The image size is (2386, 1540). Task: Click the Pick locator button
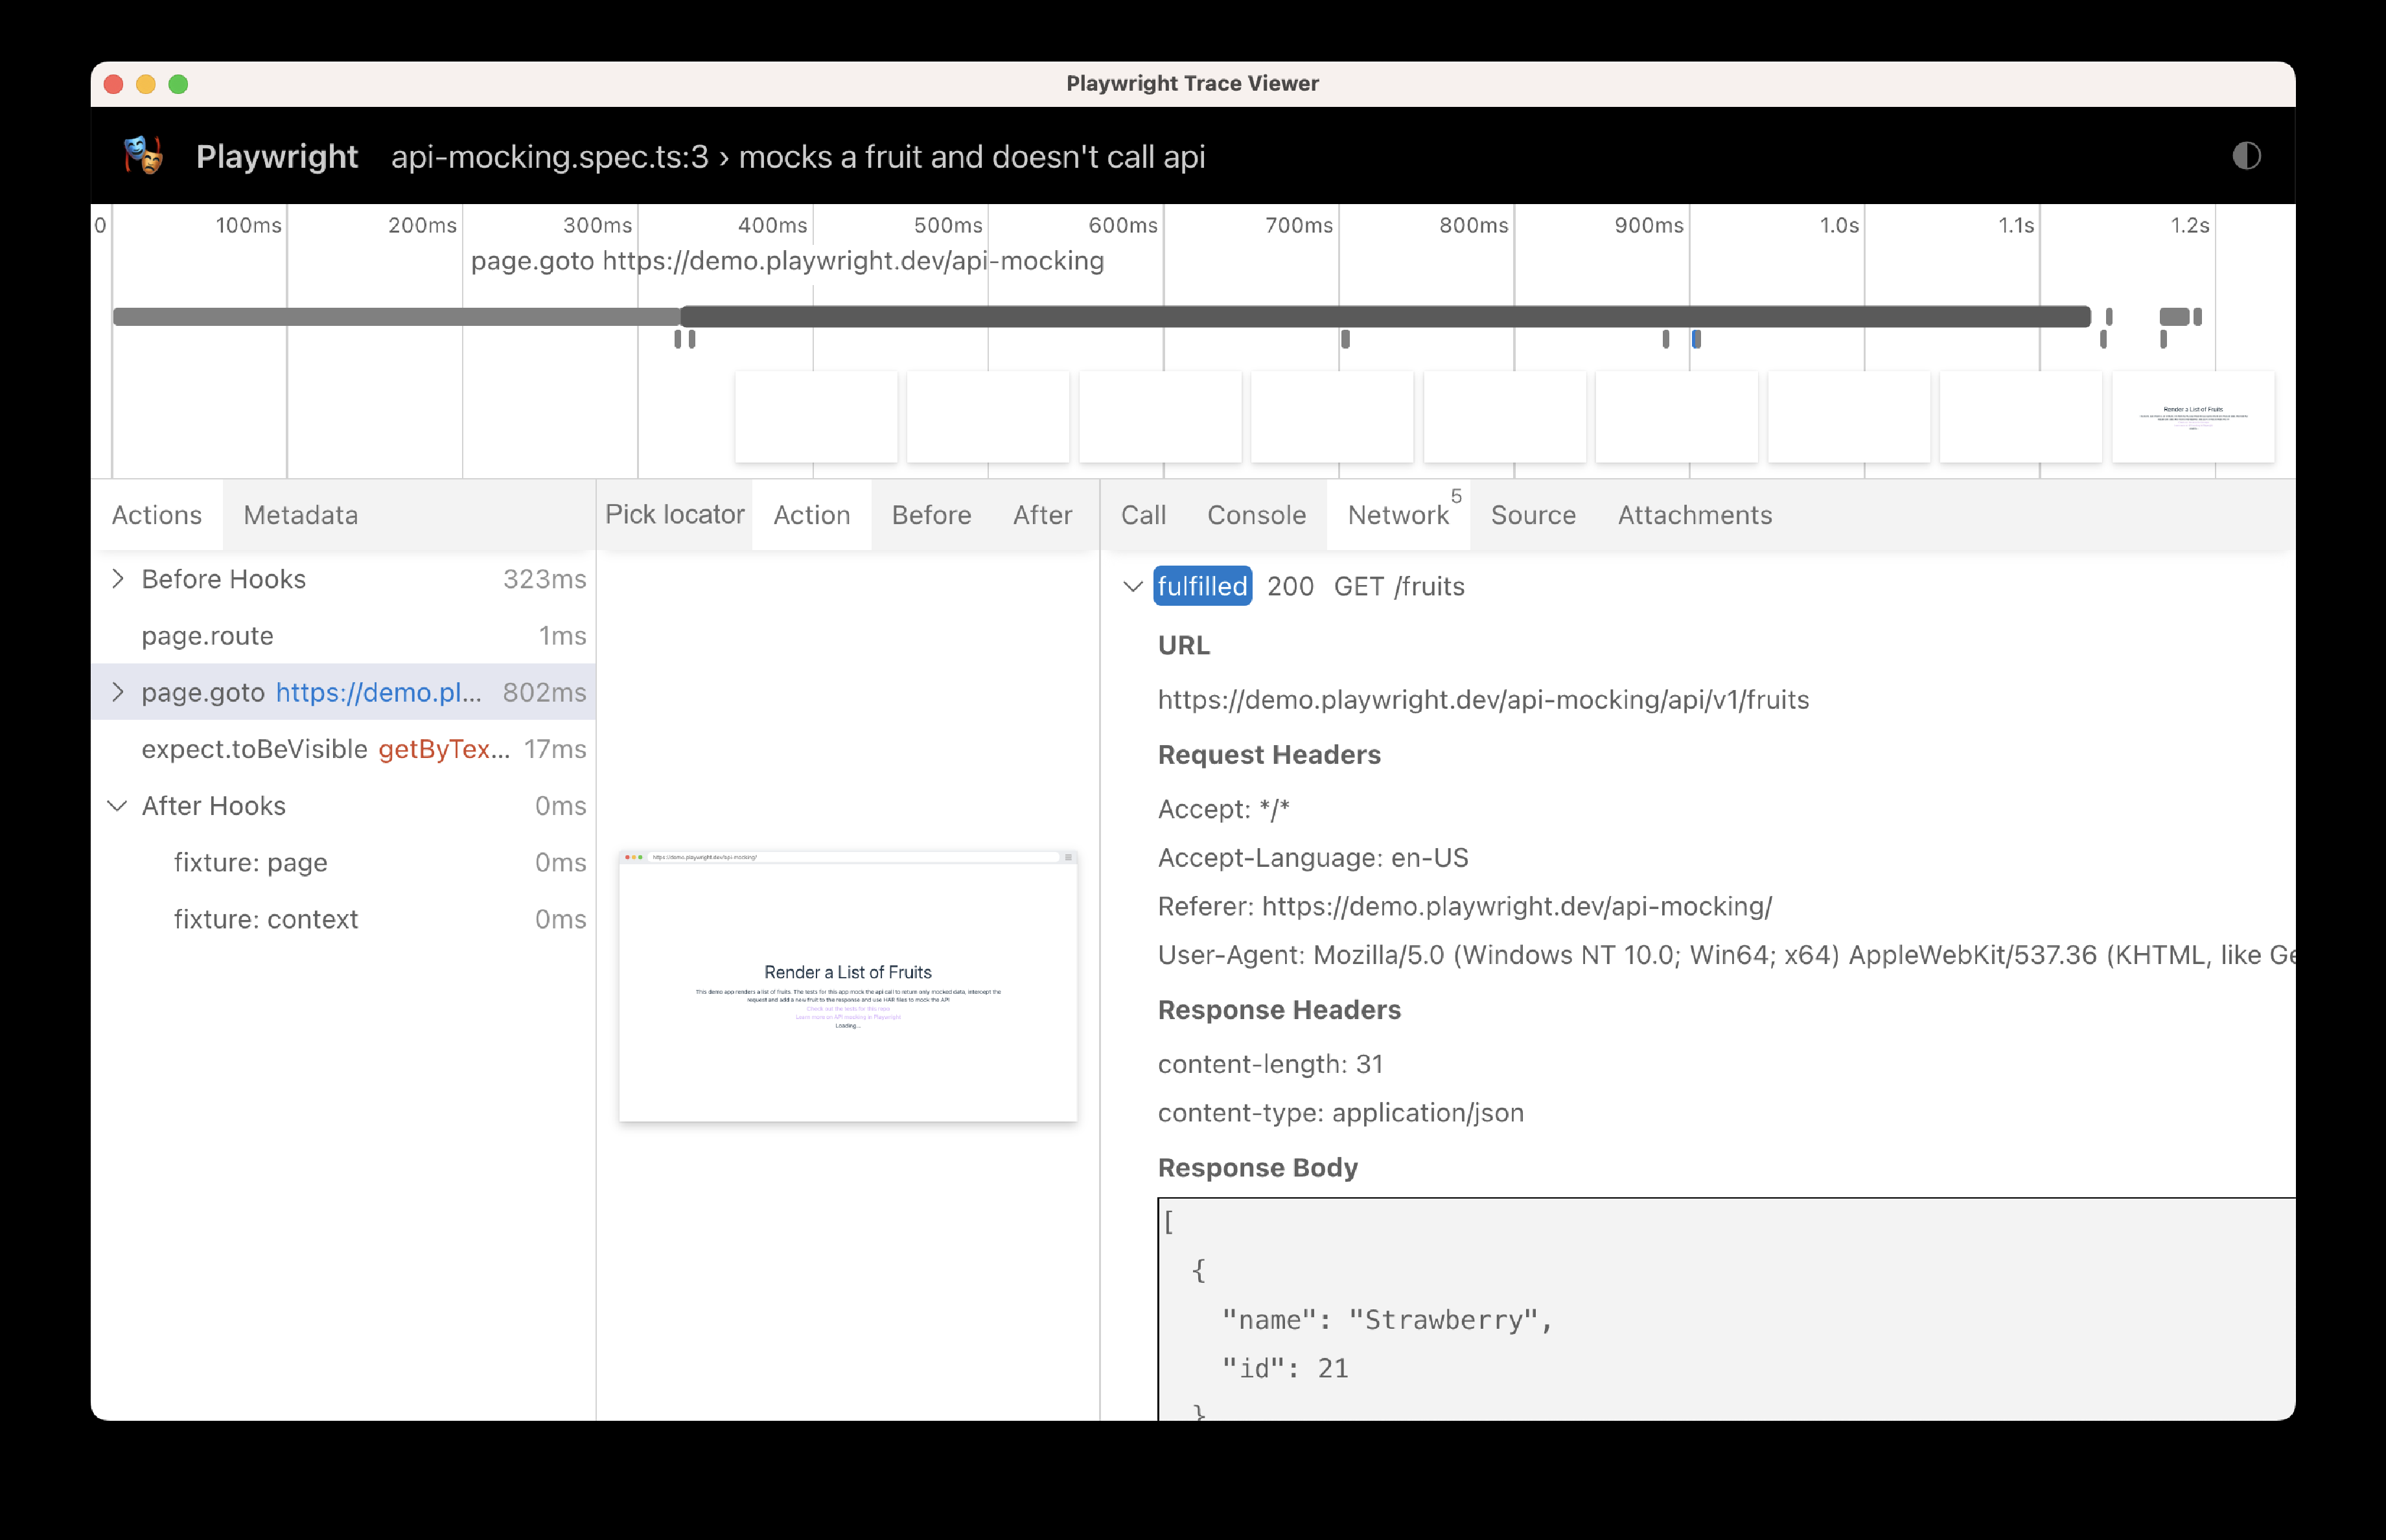click(675, 514)
